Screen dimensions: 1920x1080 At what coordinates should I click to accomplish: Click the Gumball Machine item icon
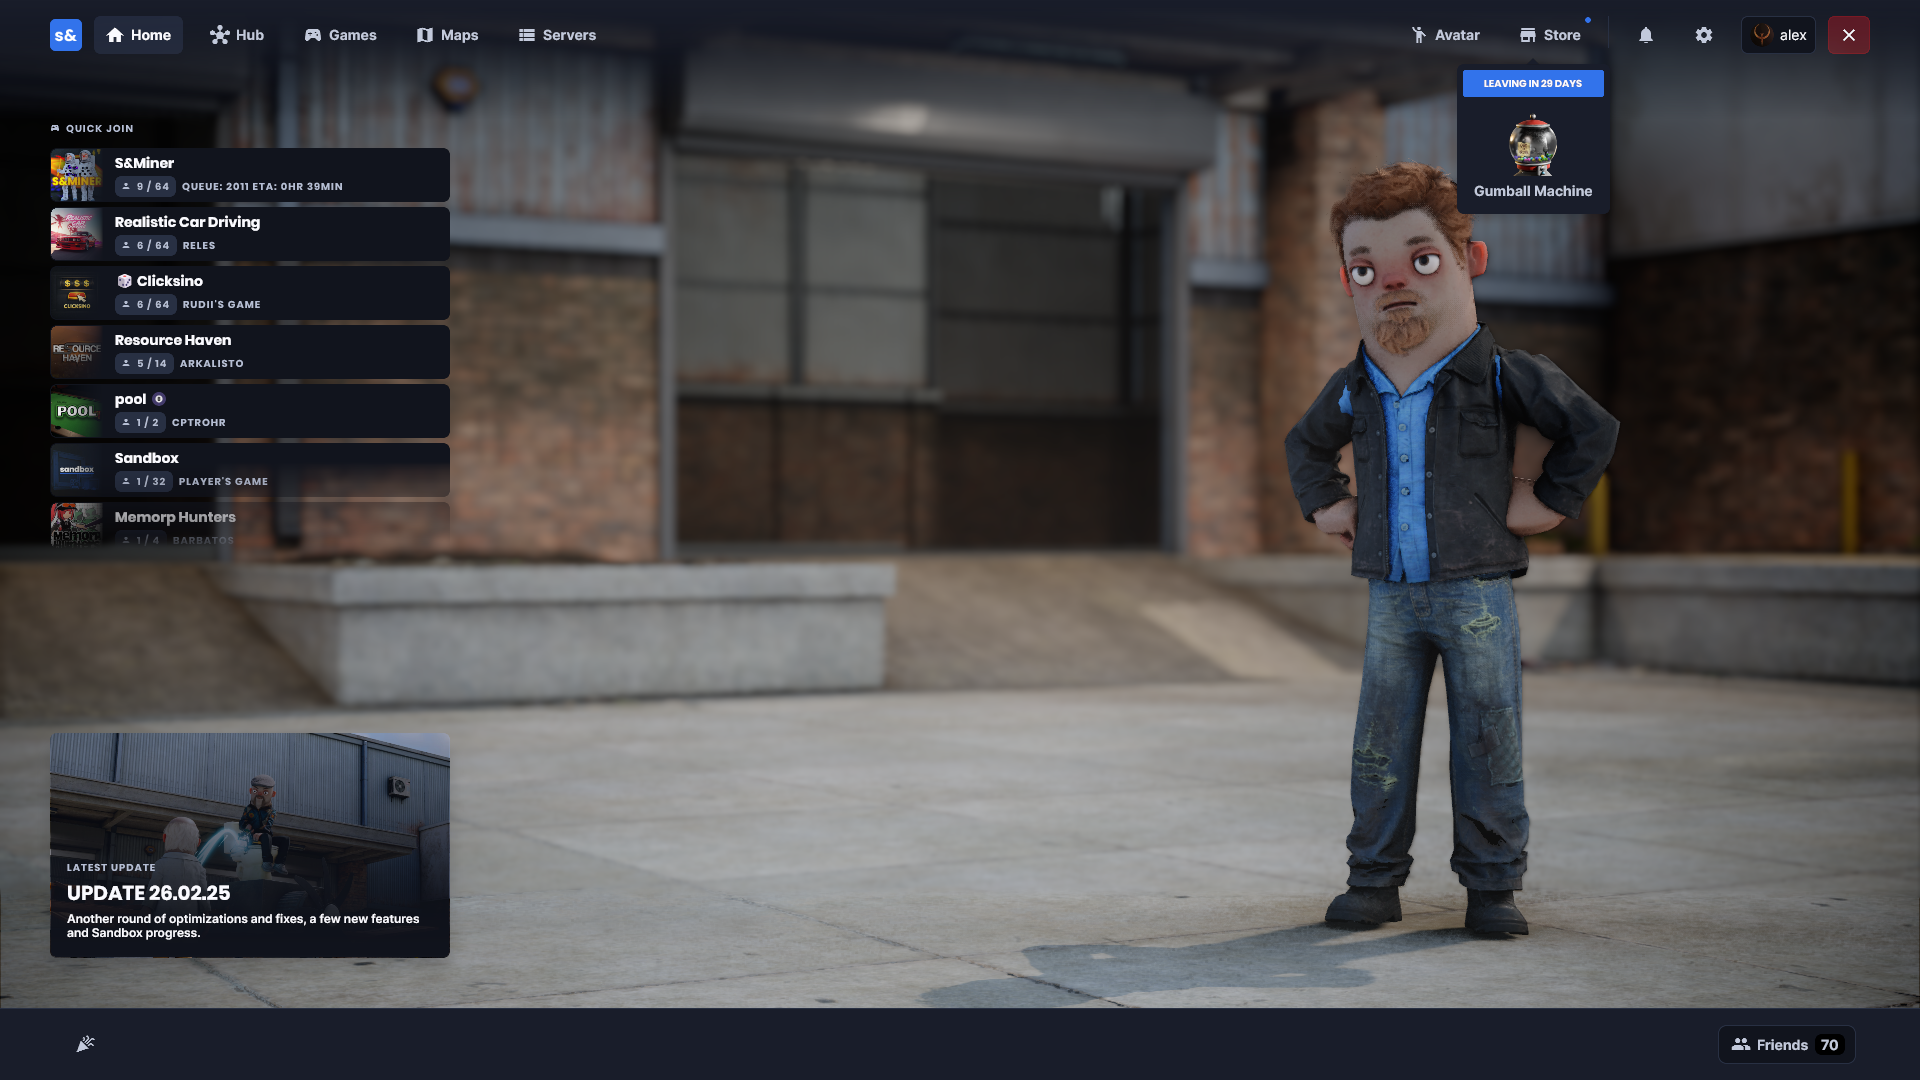click(1532, 146)
